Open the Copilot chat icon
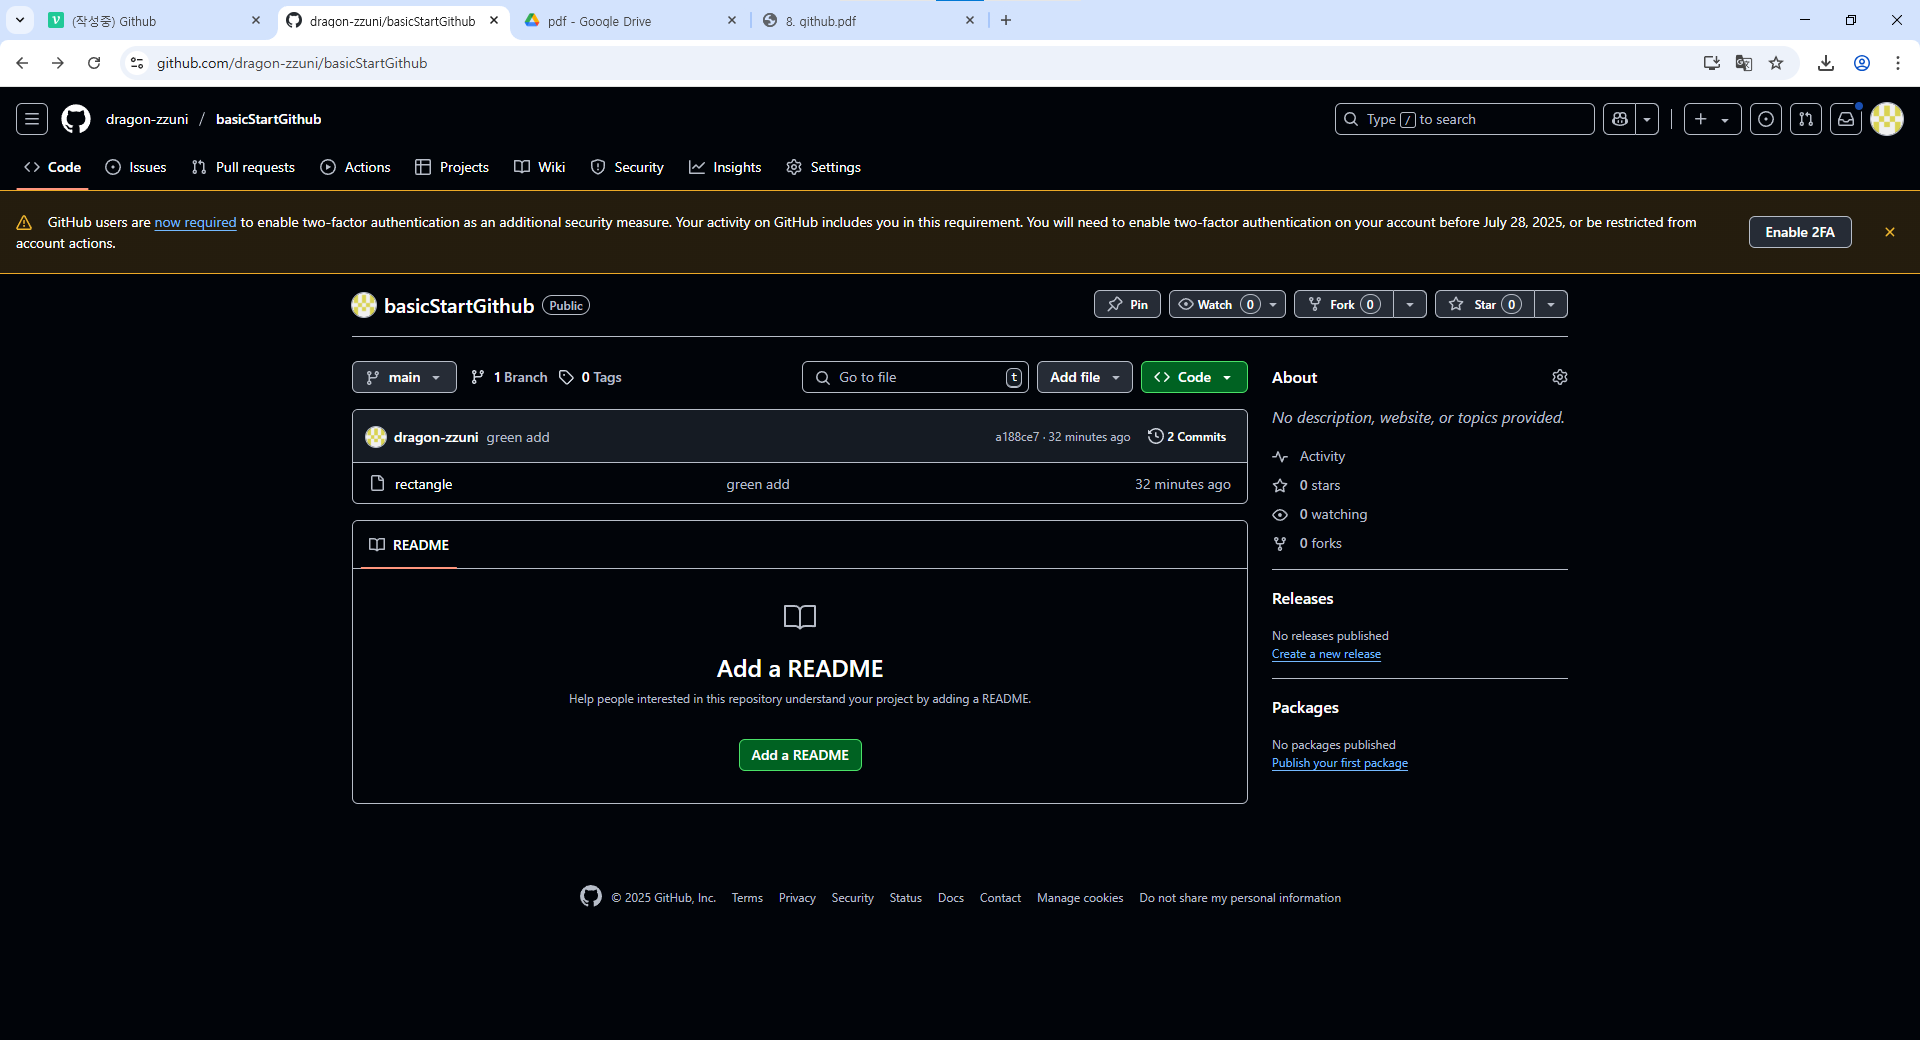 tap(1620, 119)
